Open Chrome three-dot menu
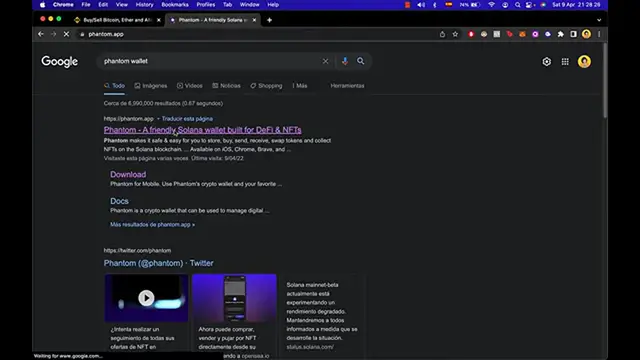 (599, 34)
